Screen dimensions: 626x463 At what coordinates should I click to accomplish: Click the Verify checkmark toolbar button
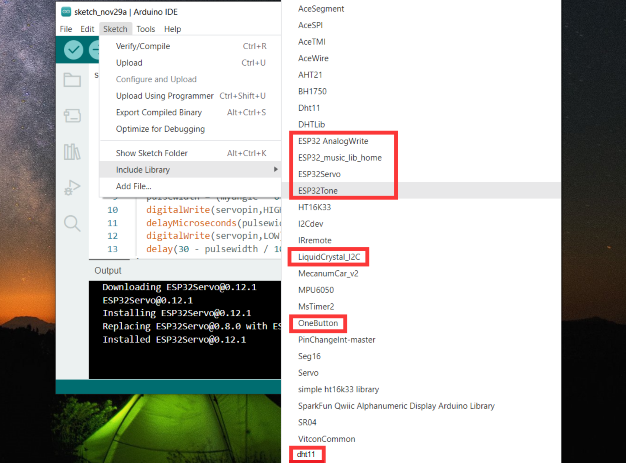pos(73,50)
